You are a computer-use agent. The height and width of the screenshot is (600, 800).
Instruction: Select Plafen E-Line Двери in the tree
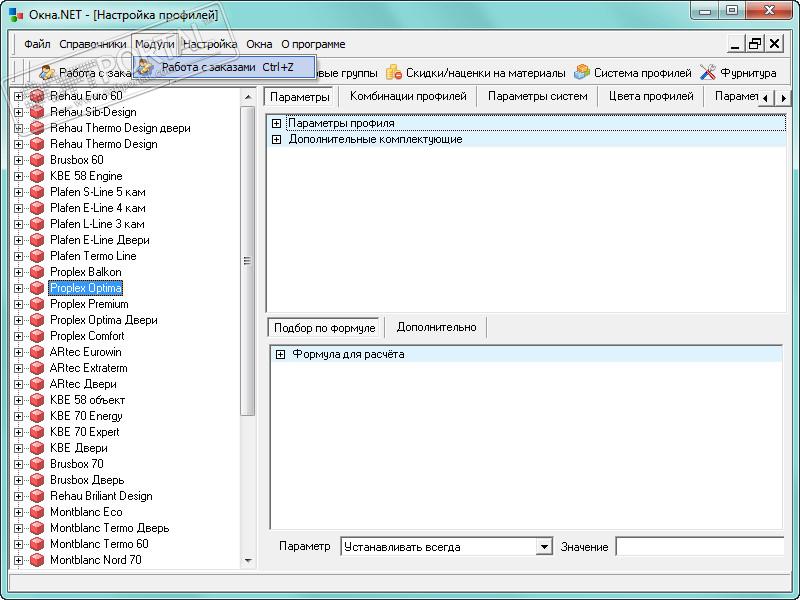click(99, 240)
